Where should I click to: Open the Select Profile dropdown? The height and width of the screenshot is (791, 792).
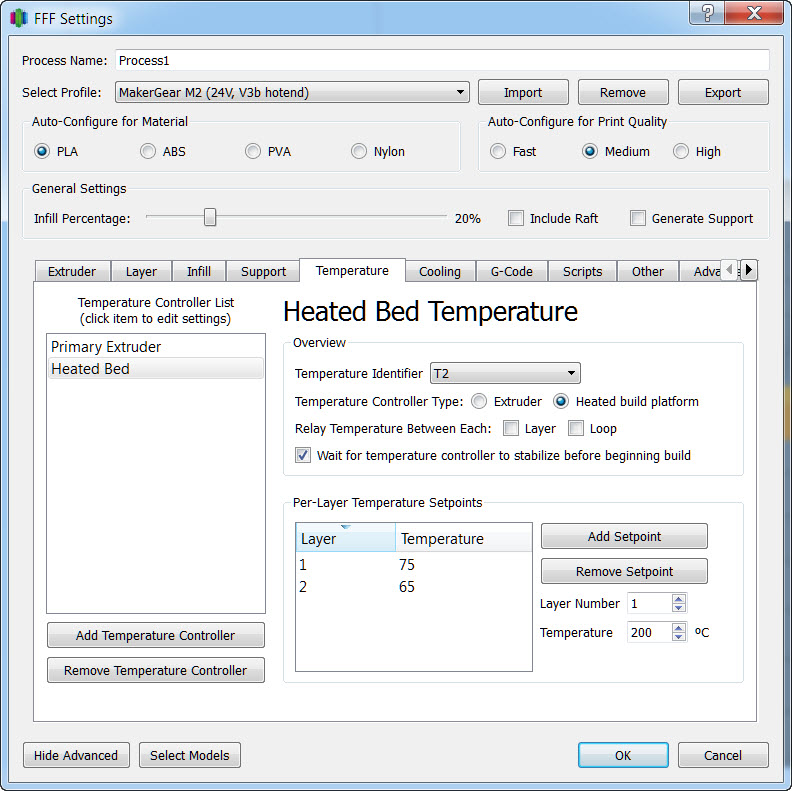(x=292, y=93)
